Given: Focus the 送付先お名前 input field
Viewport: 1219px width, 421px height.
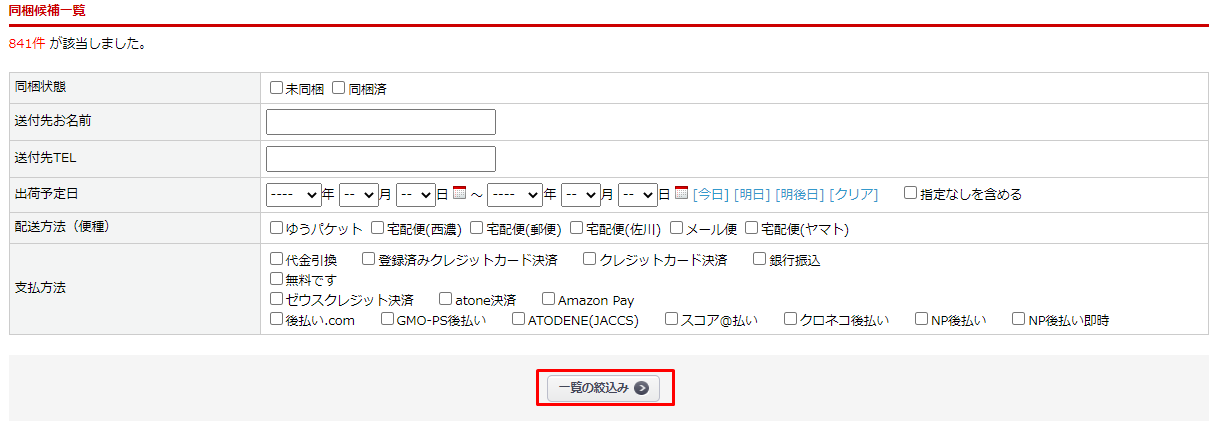Looking at the screenshot, I should 381,122.
